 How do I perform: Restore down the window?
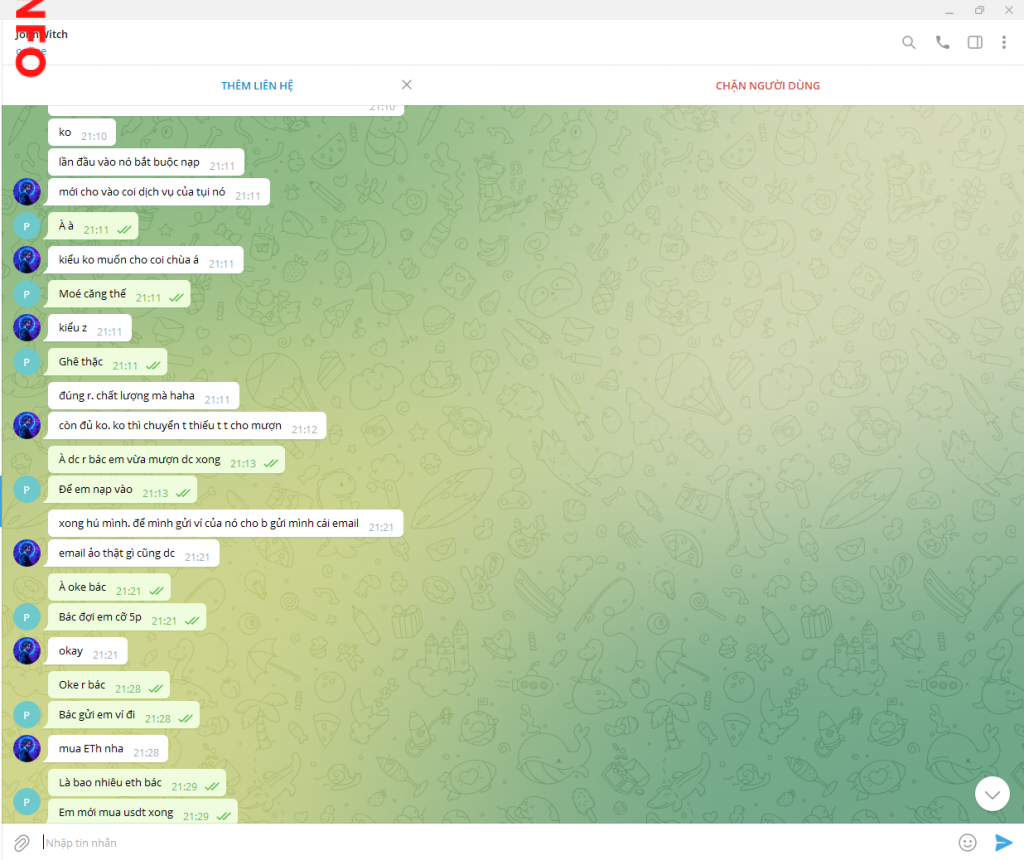click(979, 10)
